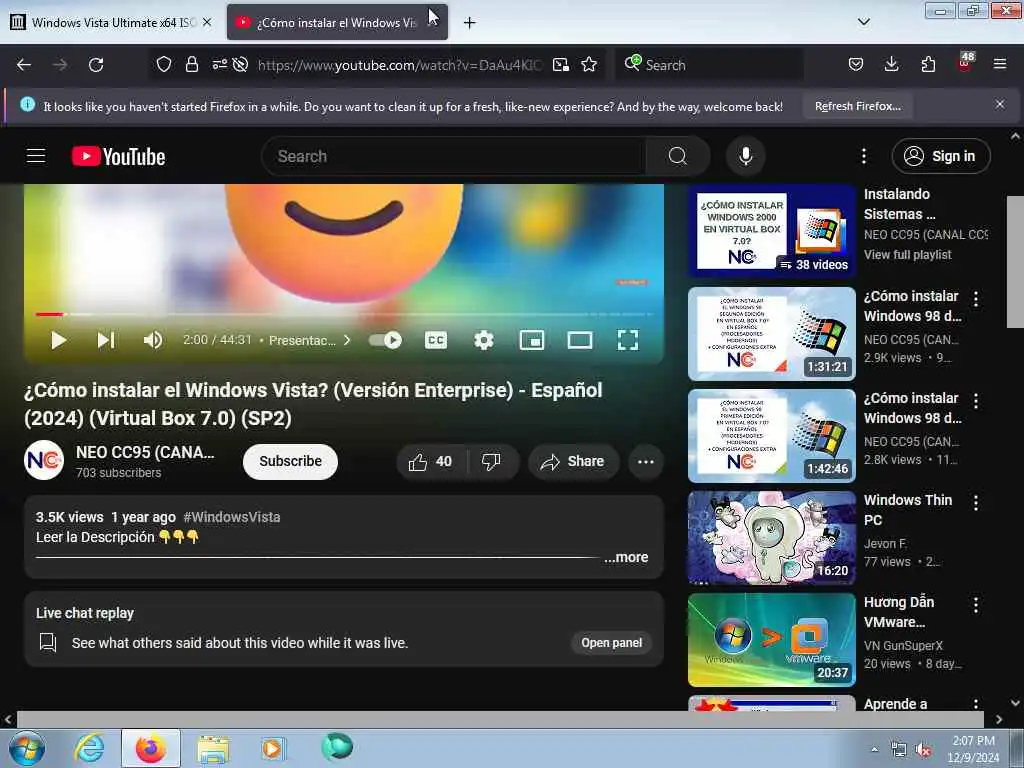
Task: Open the extensions puzzle-piece menu
Action: [x=928, y=64]
